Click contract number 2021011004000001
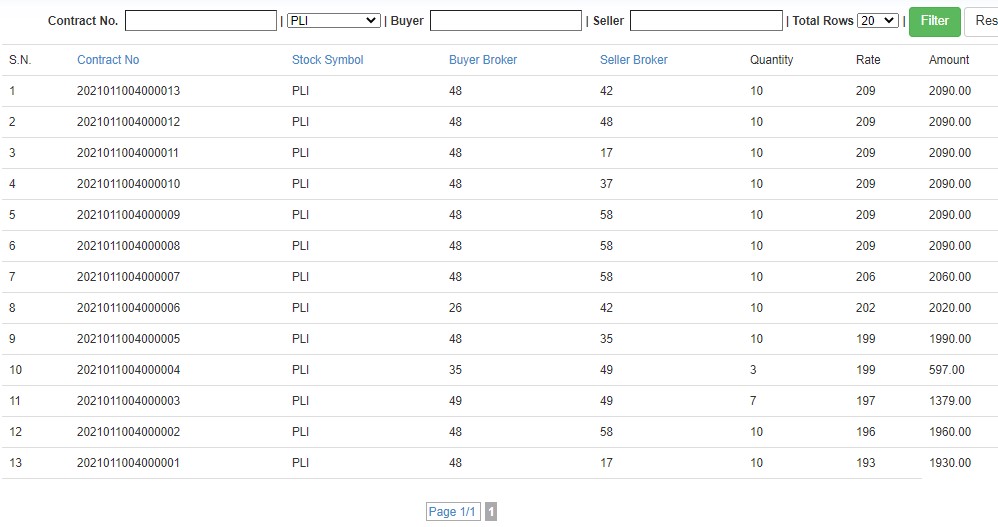 [128, 463]
